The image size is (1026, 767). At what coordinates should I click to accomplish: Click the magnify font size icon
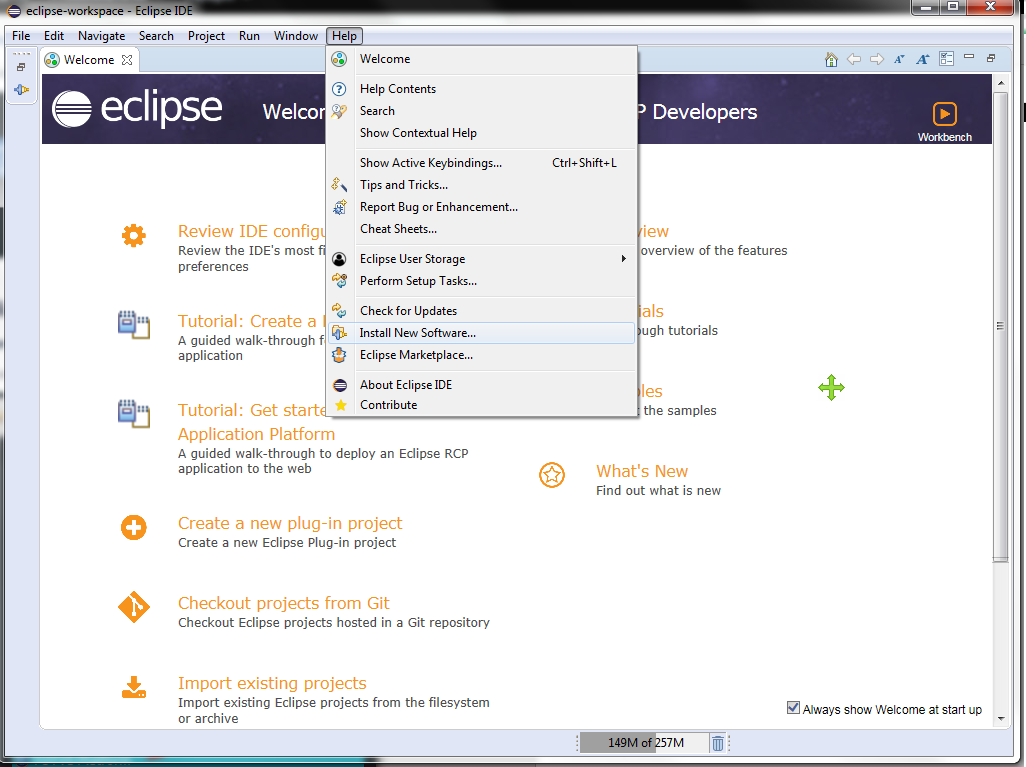pyautogui.click(x=923, y=60)
